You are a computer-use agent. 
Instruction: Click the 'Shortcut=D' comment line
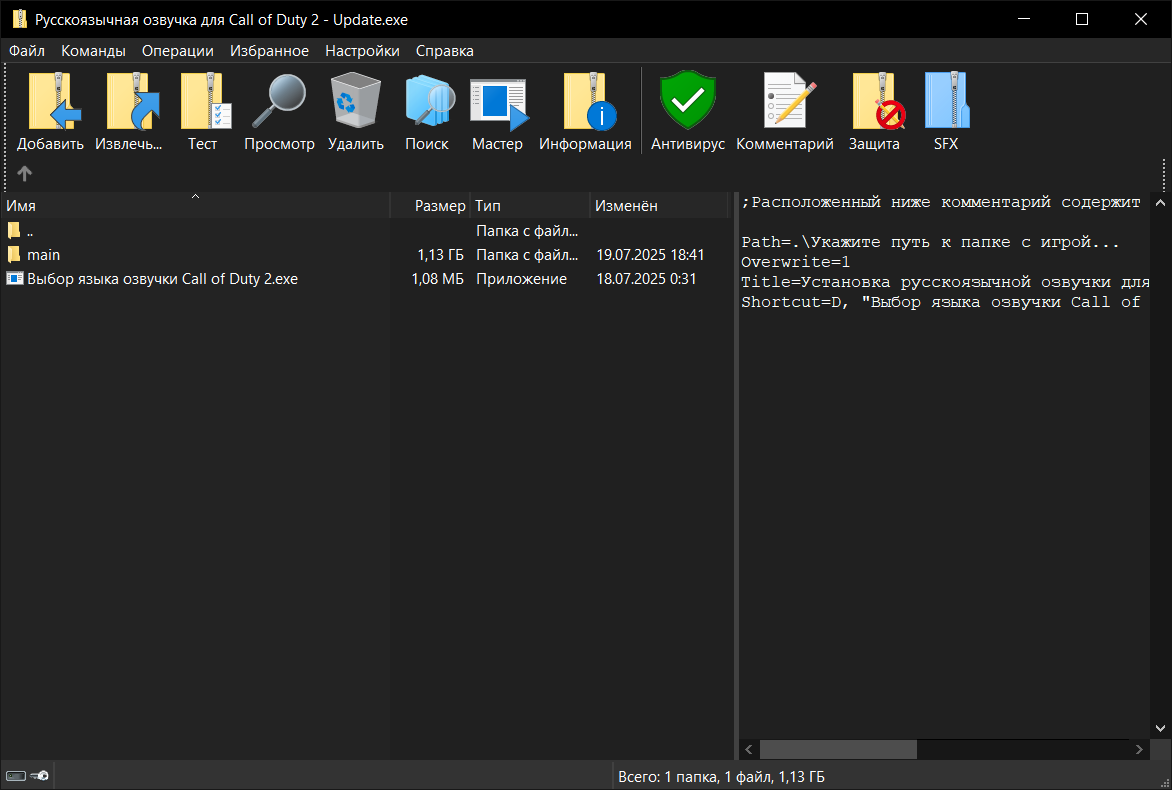941,303
